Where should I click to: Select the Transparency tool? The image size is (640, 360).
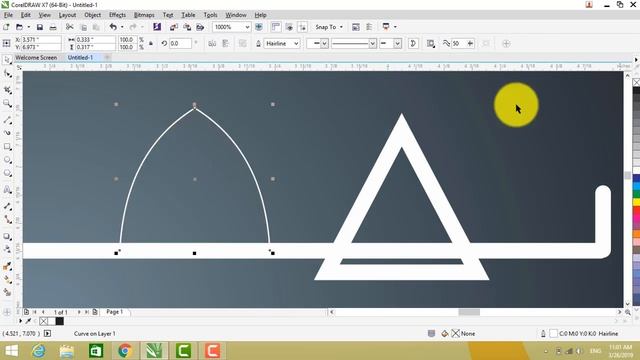7,249
